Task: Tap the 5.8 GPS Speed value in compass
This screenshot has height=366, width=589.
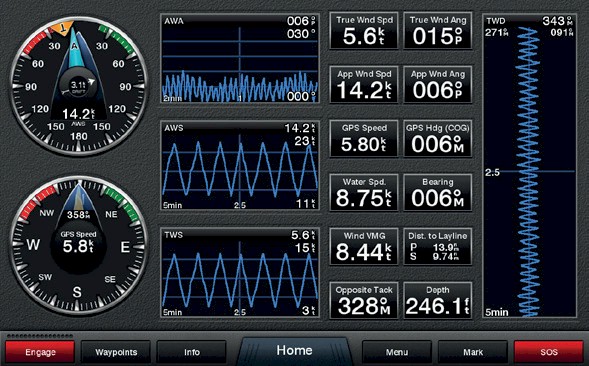Action: 78,247
